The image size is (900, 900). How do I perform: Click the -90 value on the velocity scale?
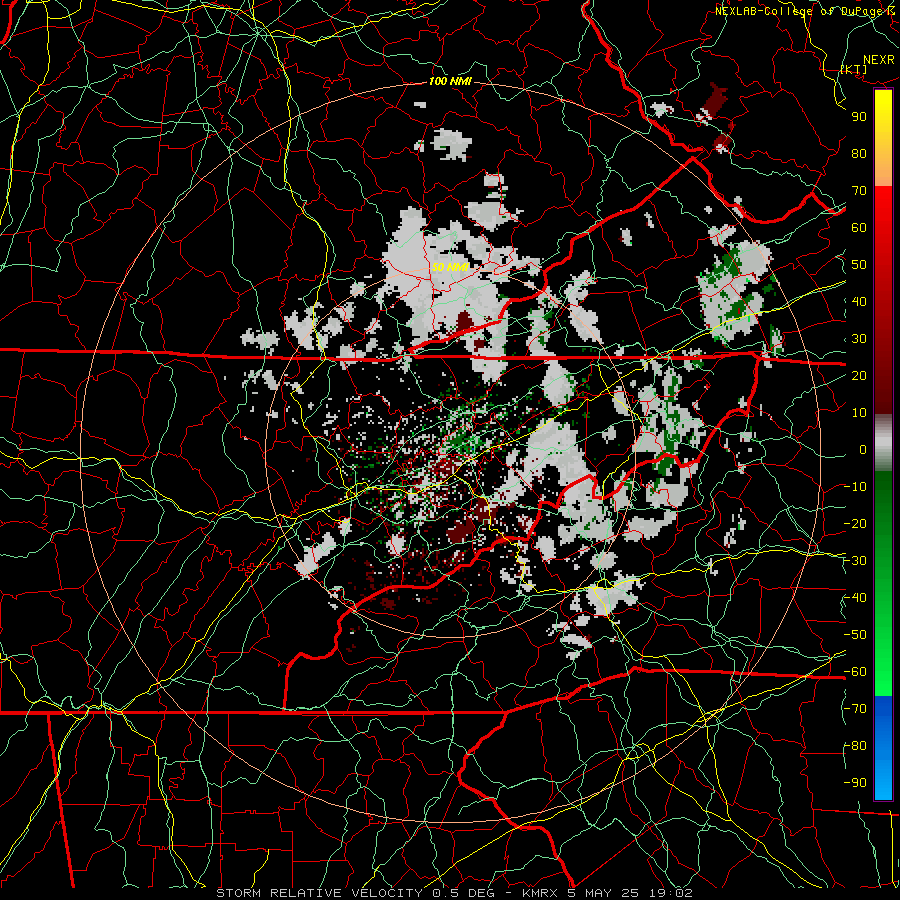coord(855,783)
